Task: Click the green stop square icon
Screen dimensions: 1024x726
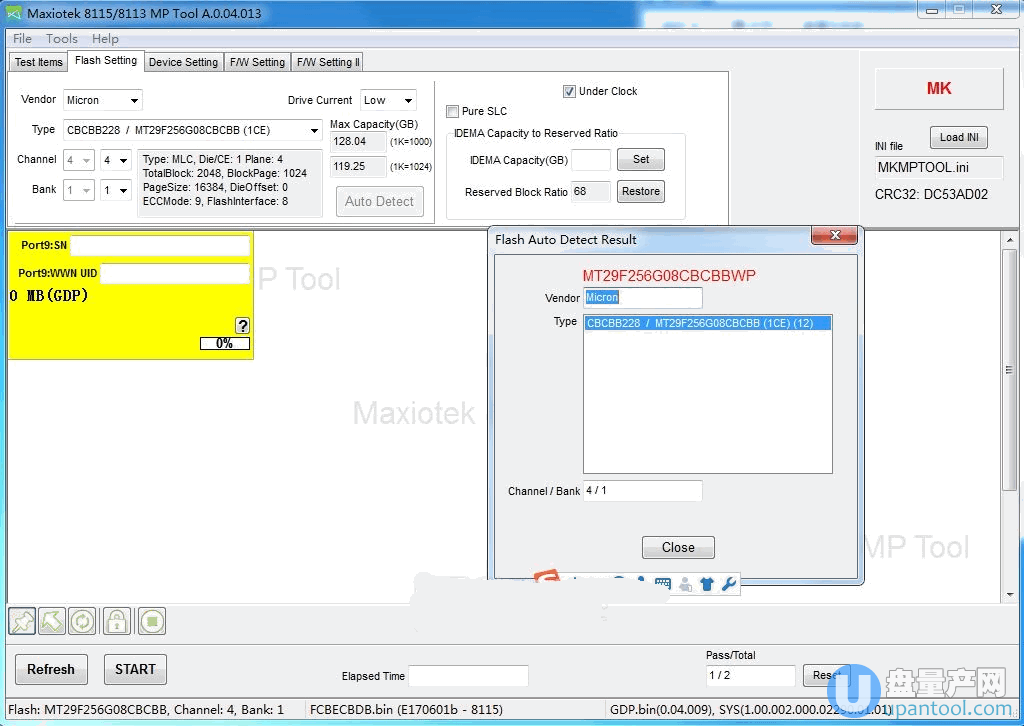Action: (151, 621)
